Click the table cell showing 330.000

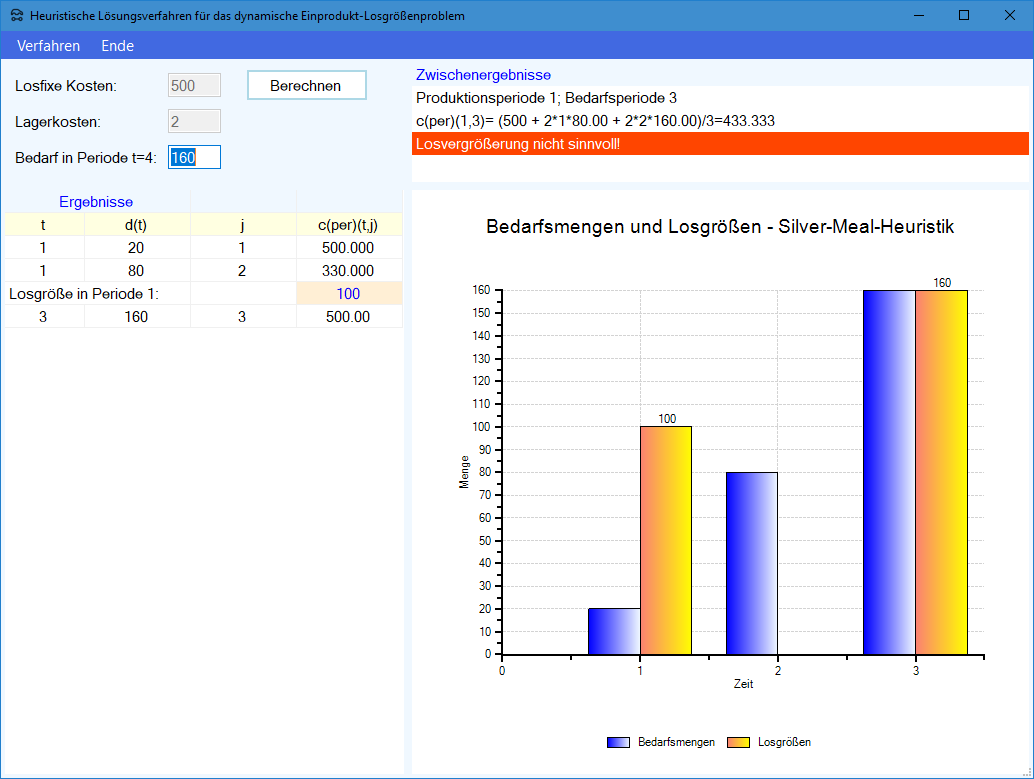pos(348,271)
